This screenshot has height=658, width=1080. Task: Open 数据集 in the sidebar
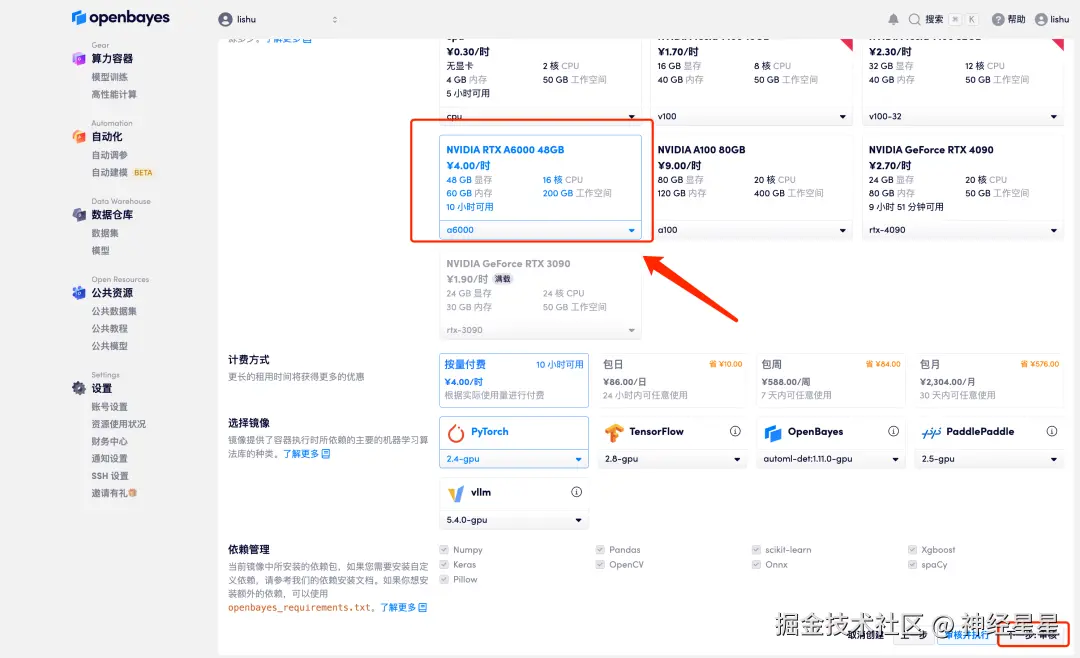[x=105, y=233]
